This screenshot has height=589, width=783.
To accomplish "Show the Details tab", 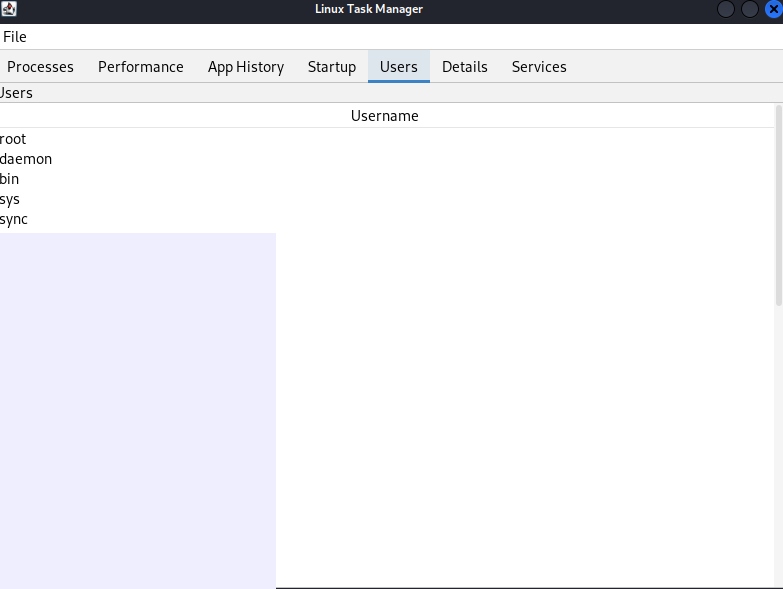I will tap(465, 67).
